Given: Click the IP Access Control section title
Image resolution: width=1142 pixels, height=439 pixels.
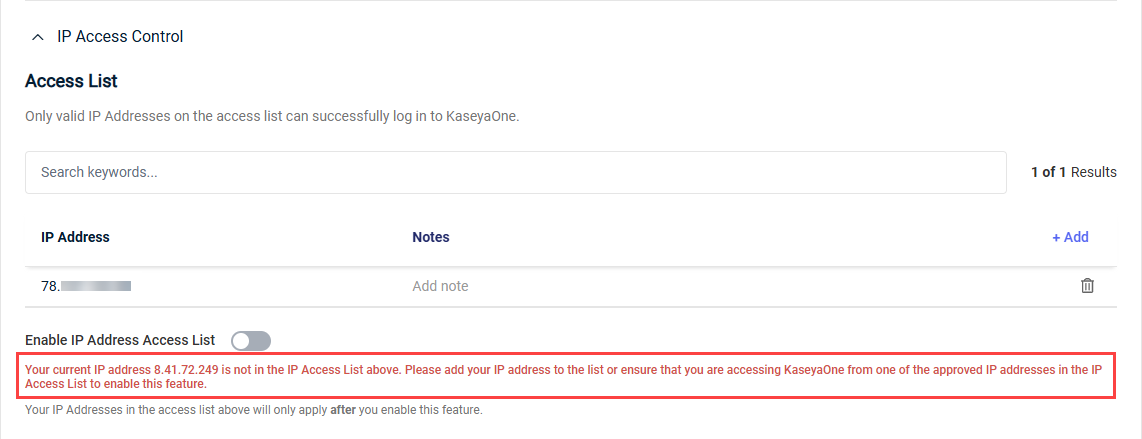Looking at the screenshot, I should (x=120, y=36).
